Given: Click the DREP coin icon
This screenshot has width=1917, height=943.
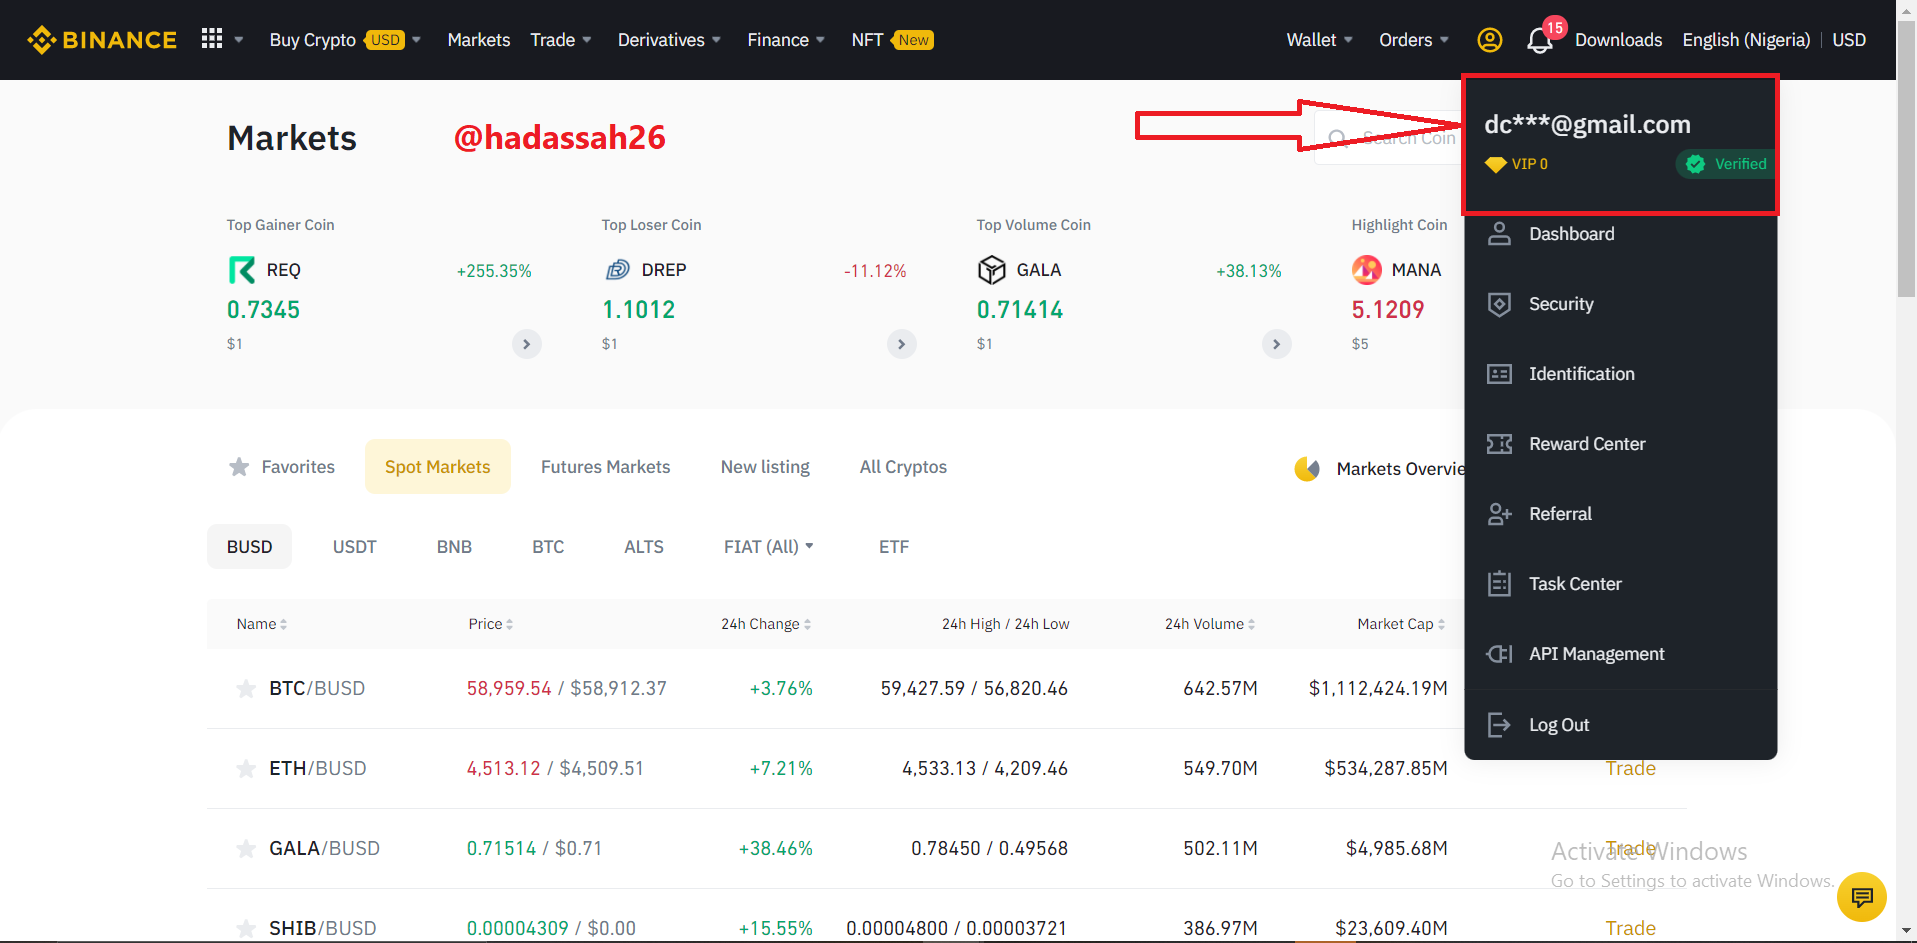Looking at the screenshot, I should click(617, 270).
